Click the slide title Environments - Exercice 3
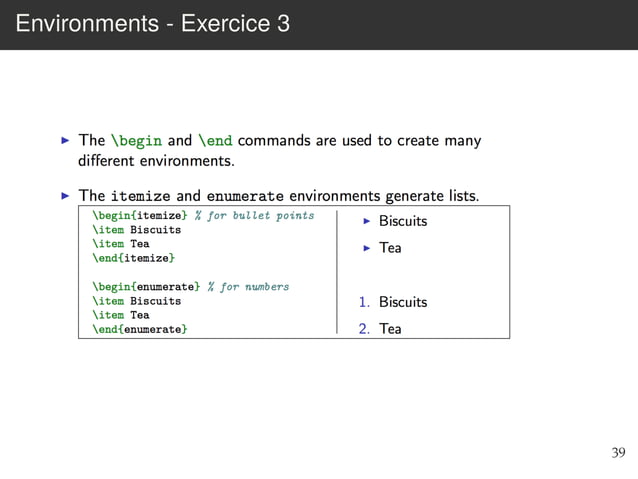638x479 pixels. coord(153,23)
